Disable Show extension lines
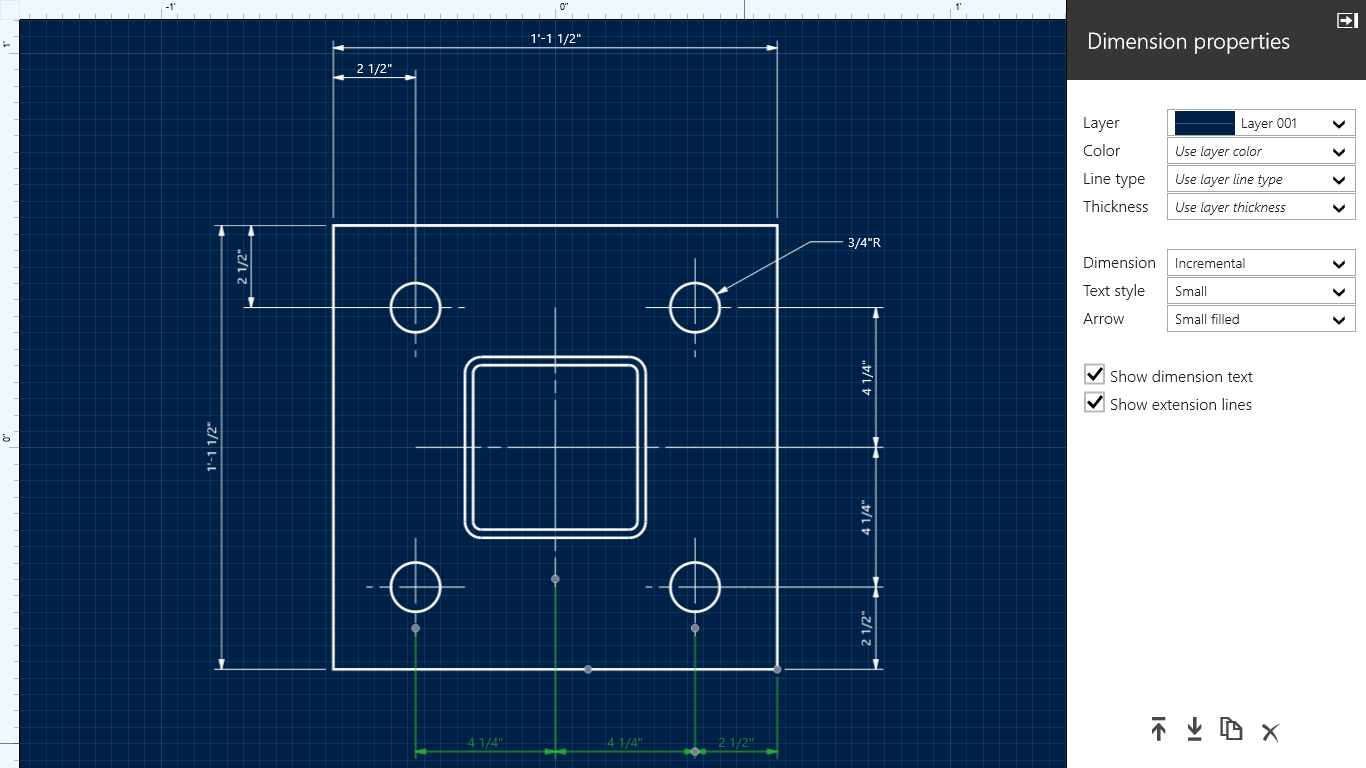1366x768 pixels. (x=1094, y=403)
